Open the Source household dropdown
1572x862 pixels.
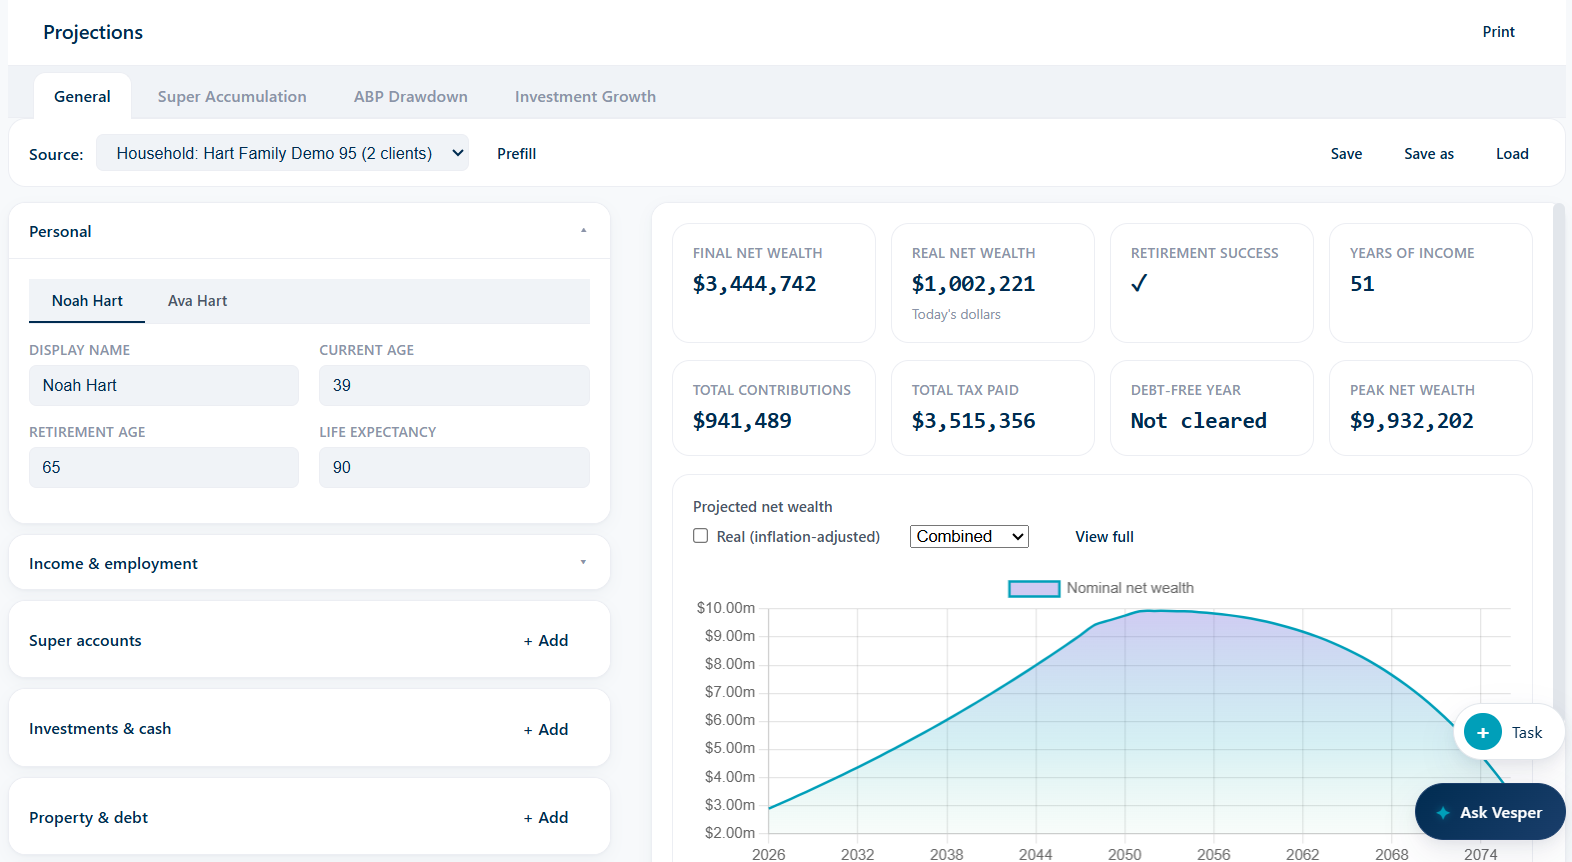coord(282,153)
